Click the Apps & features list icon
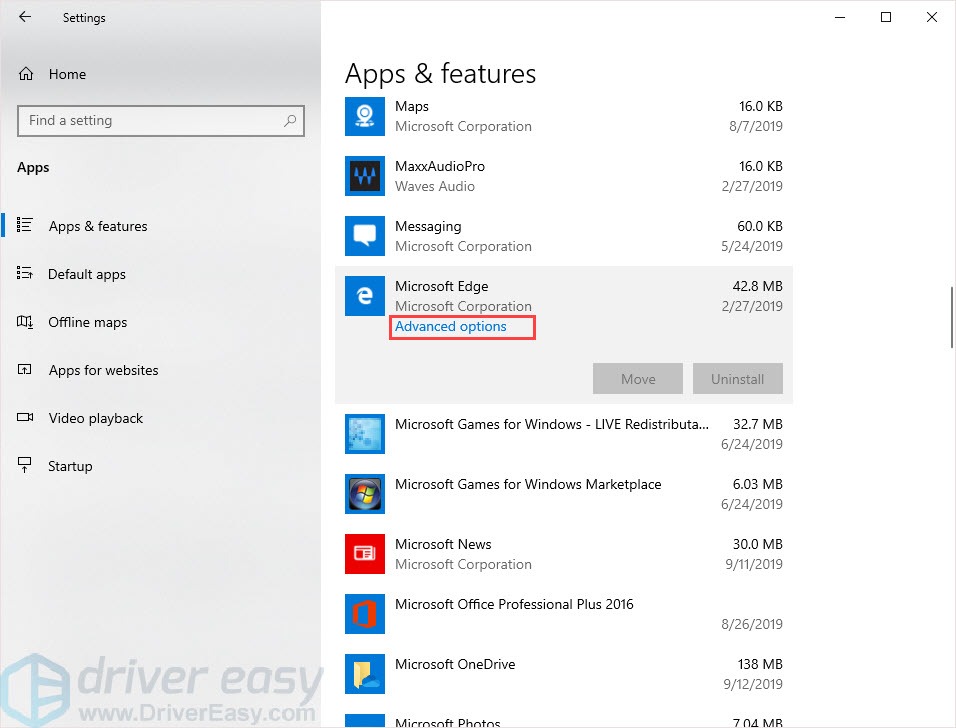The width and height of the screenshot is (956, 728). (x=24, y=225)
